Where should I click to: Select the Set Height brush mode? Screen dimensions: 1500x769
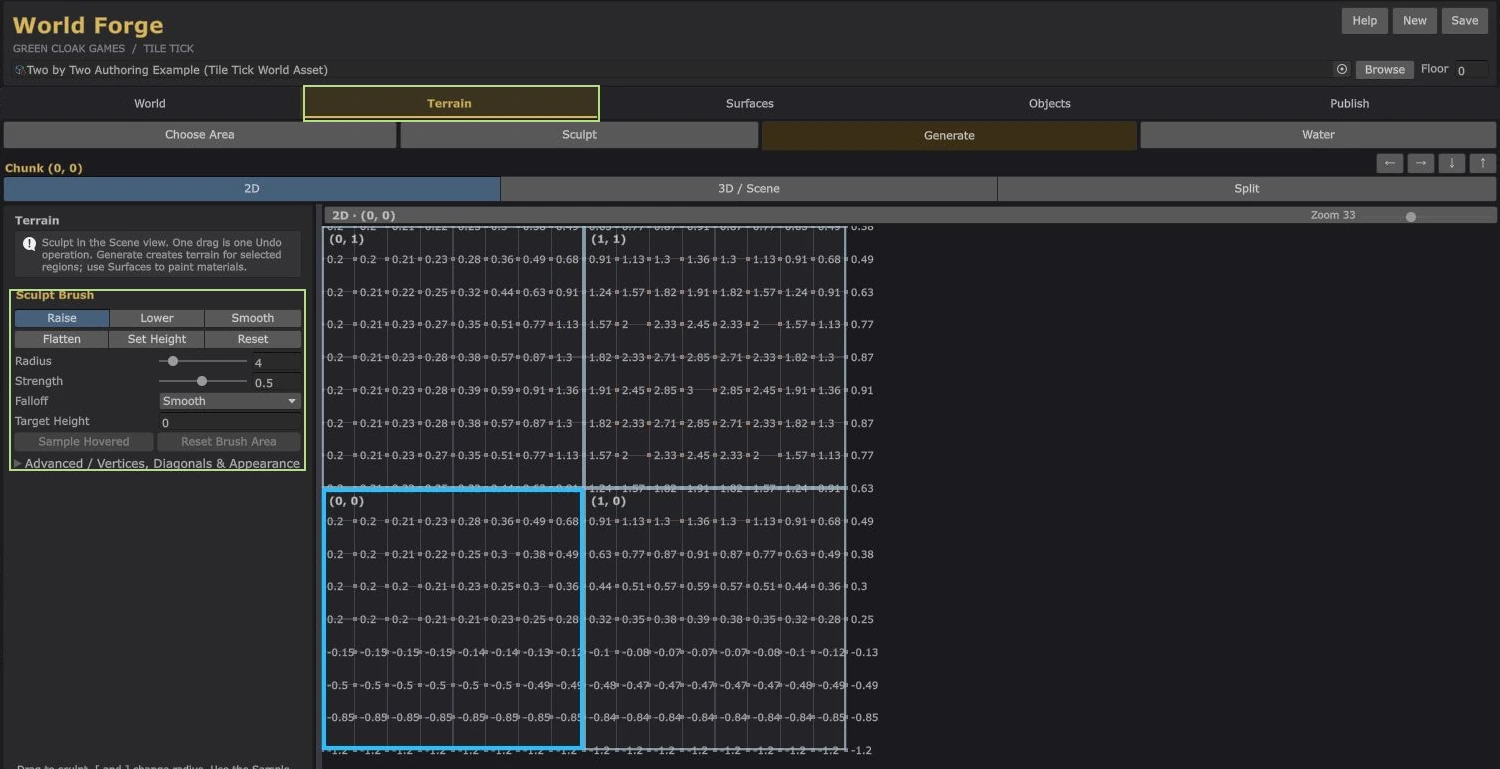pyautogui.click(x=157, y=339)
